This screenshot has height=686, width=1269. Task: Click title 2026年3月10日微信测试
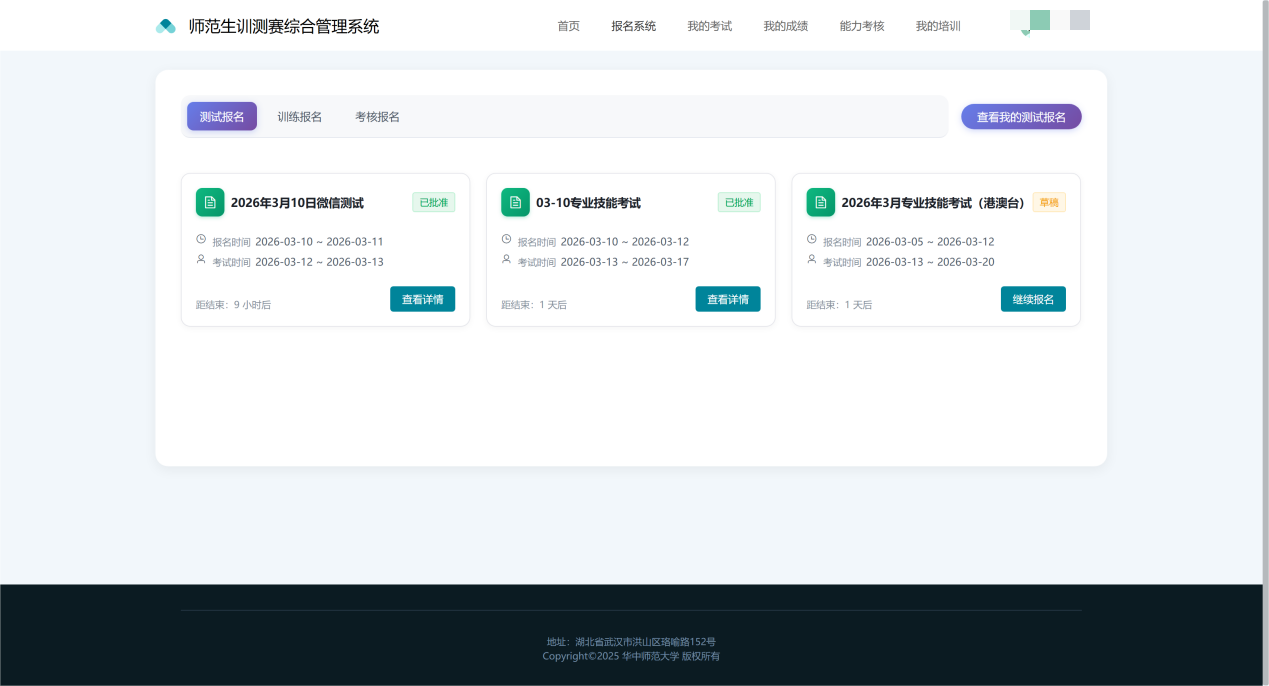pos(297,203)
